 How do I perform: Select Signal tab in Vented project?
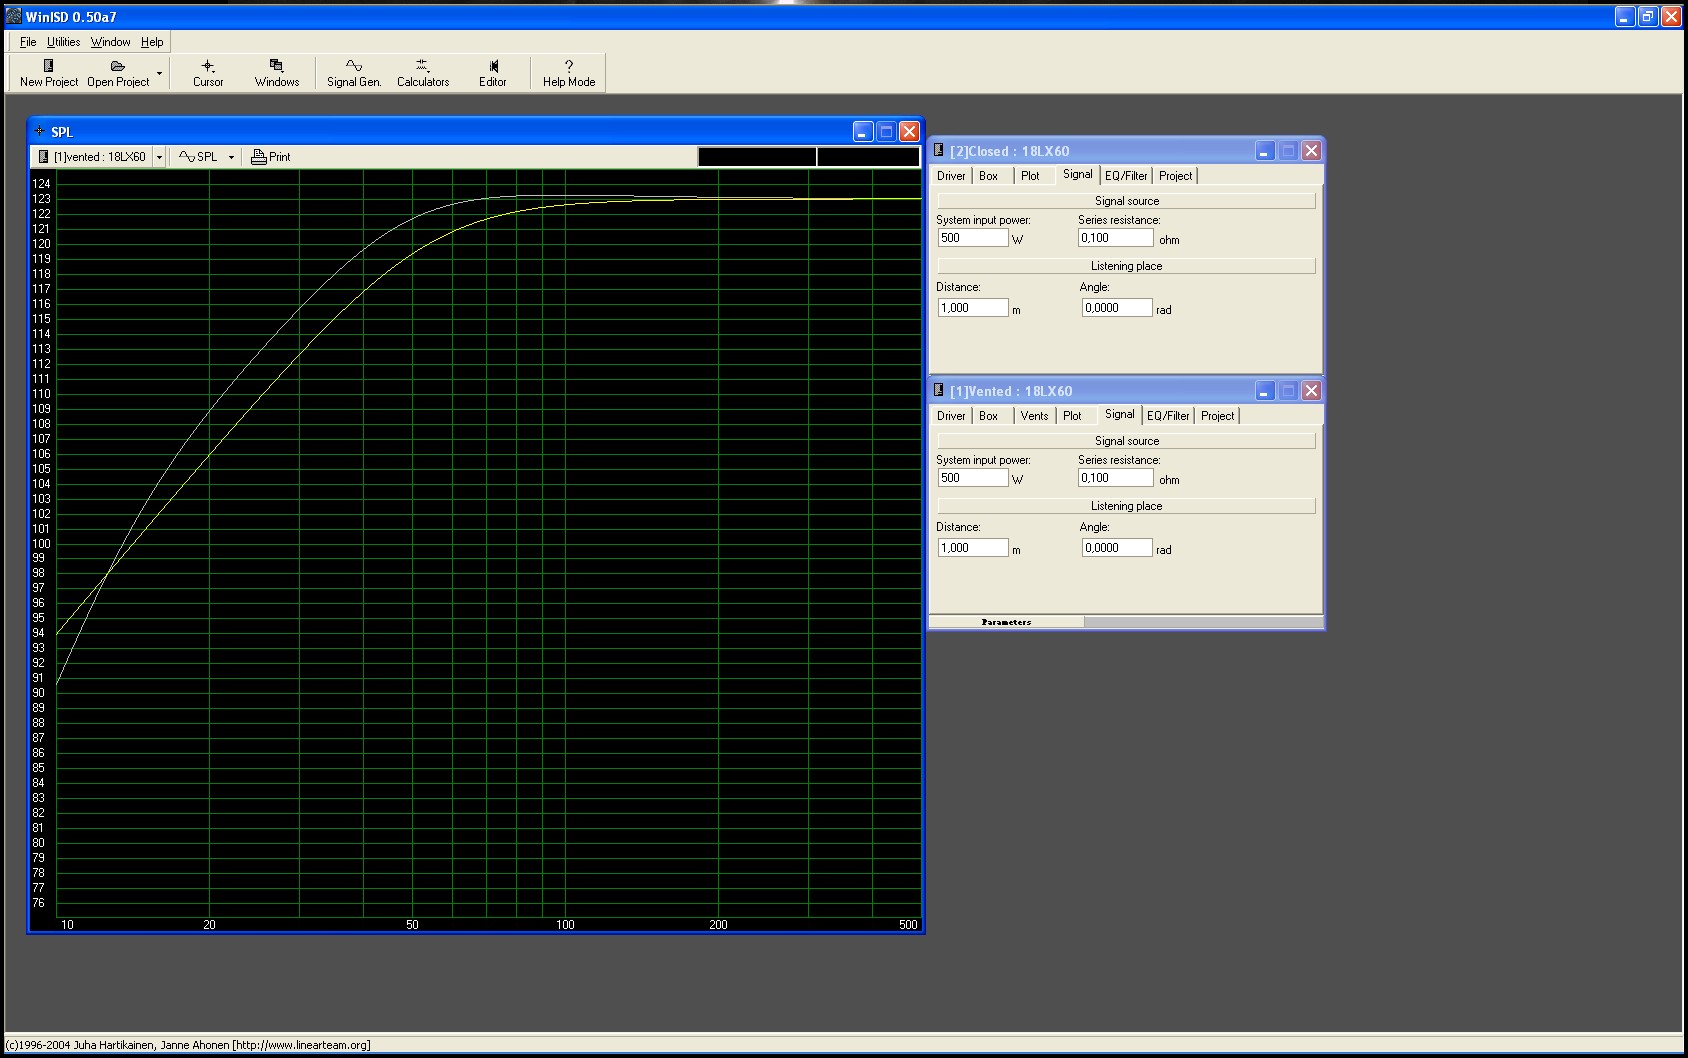(1120, 414)
